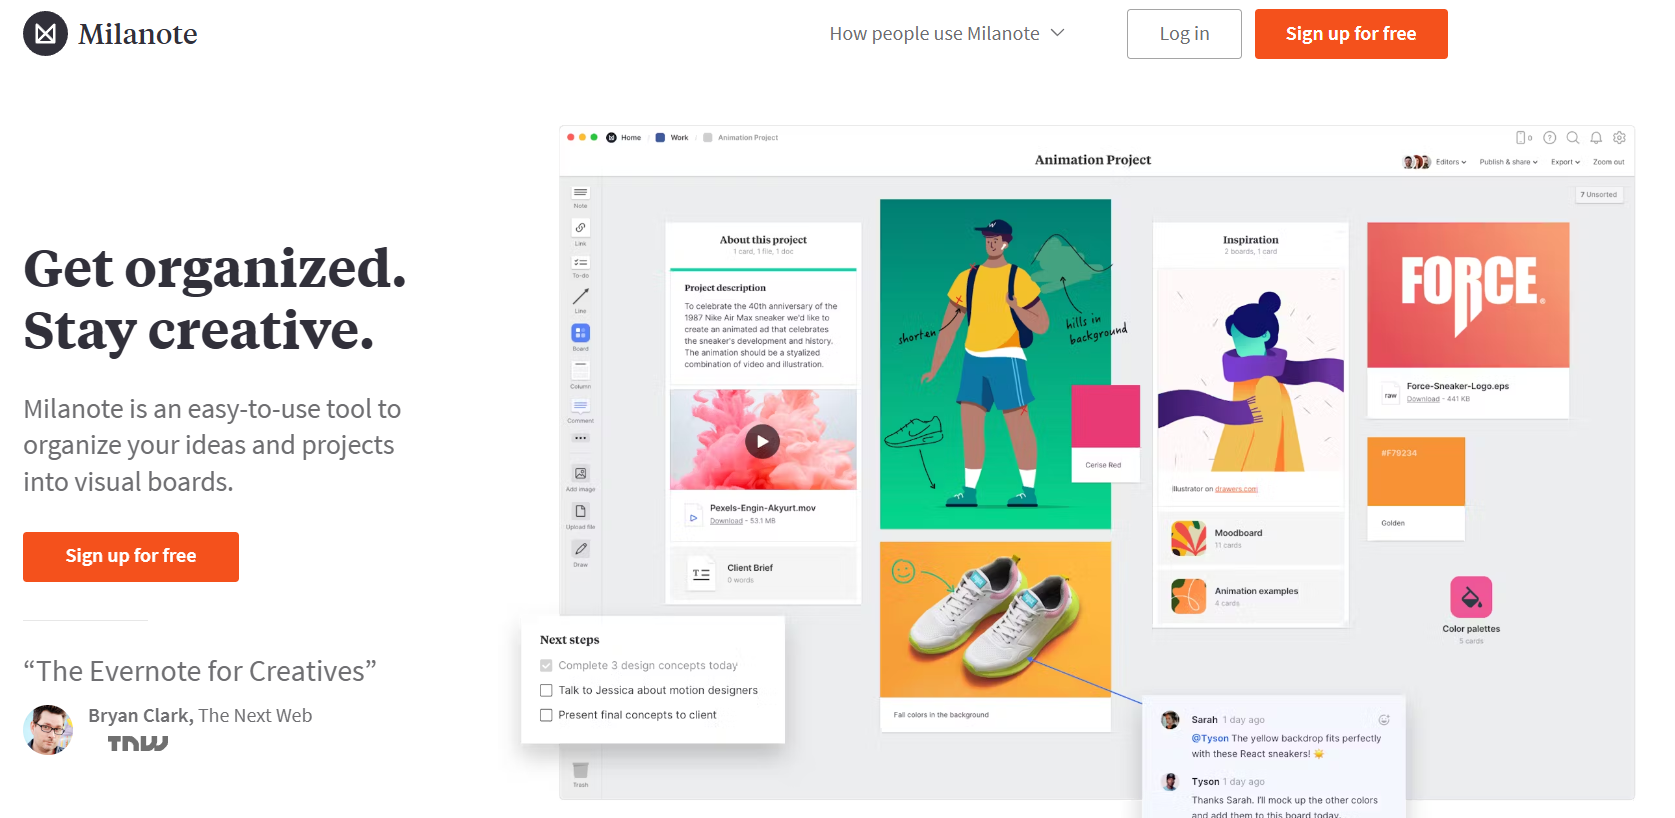This screenshot has width=1675, height=818.
Task: Click the header 'Sign up for free' button
Action: (x=1351, y=34)
